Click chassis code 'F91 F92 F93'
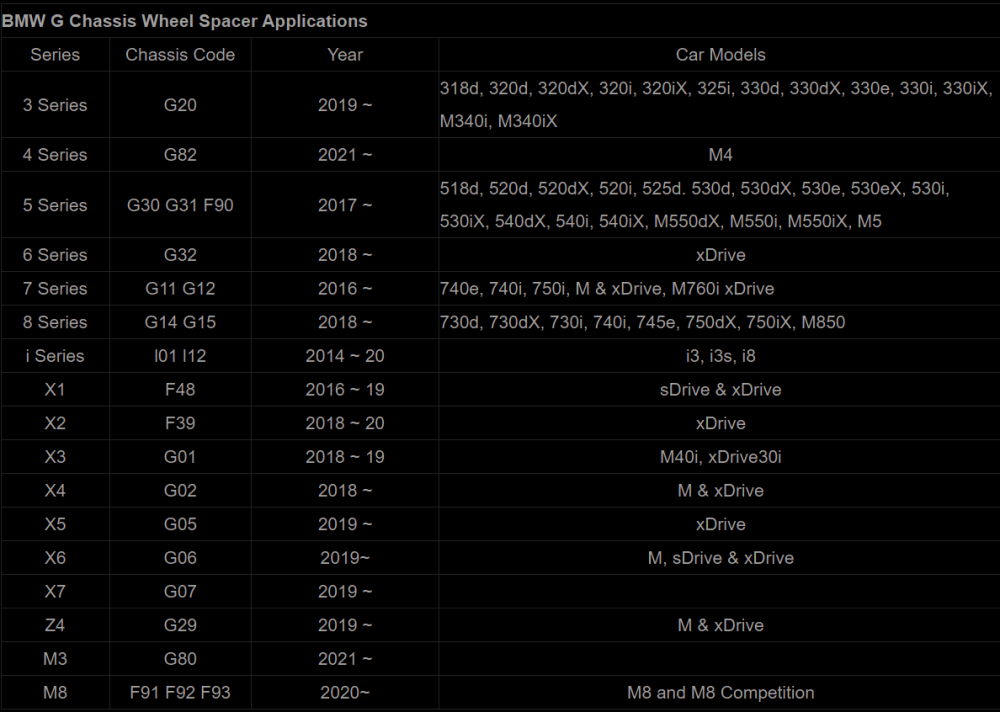 [180, 692]
